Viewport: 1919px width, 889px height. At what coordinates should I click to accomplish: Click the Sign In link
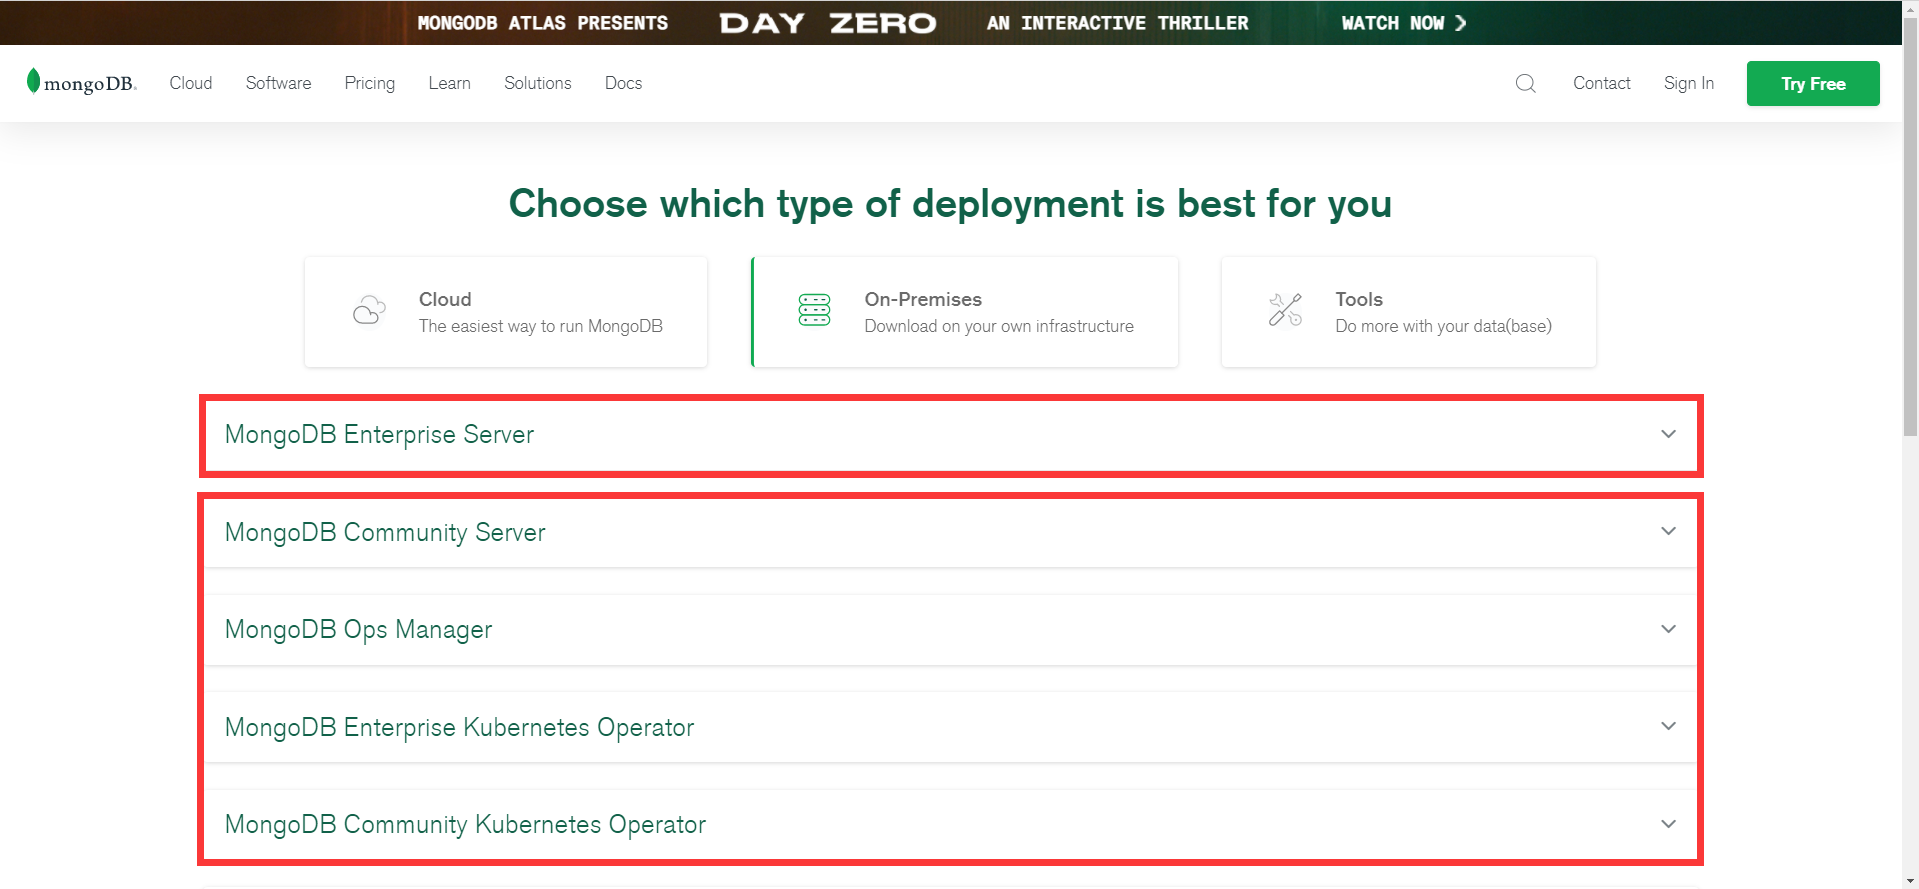tap(1689, 83)
